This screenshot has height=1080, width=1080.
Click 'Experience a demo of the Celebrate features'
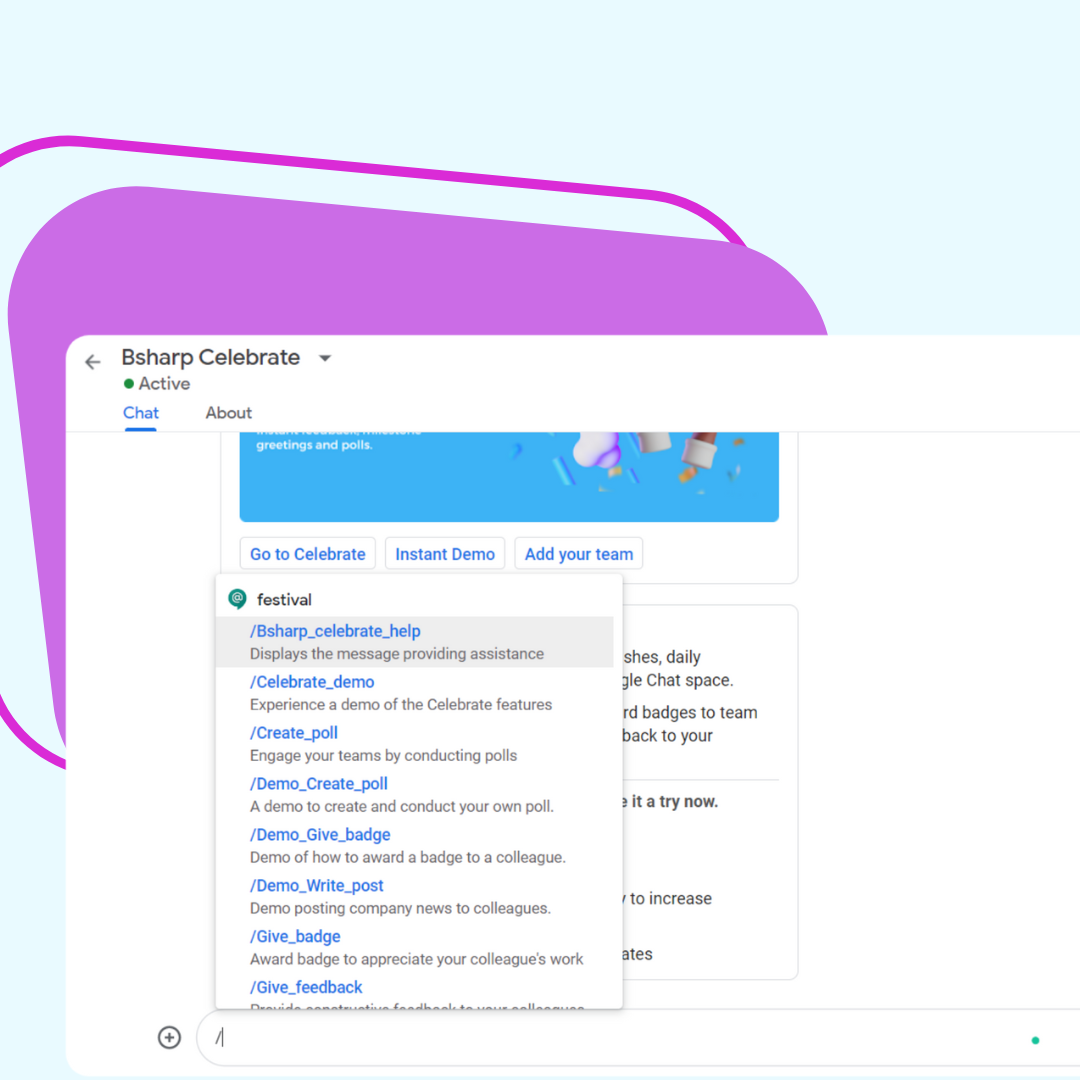[x=401, y=705]
